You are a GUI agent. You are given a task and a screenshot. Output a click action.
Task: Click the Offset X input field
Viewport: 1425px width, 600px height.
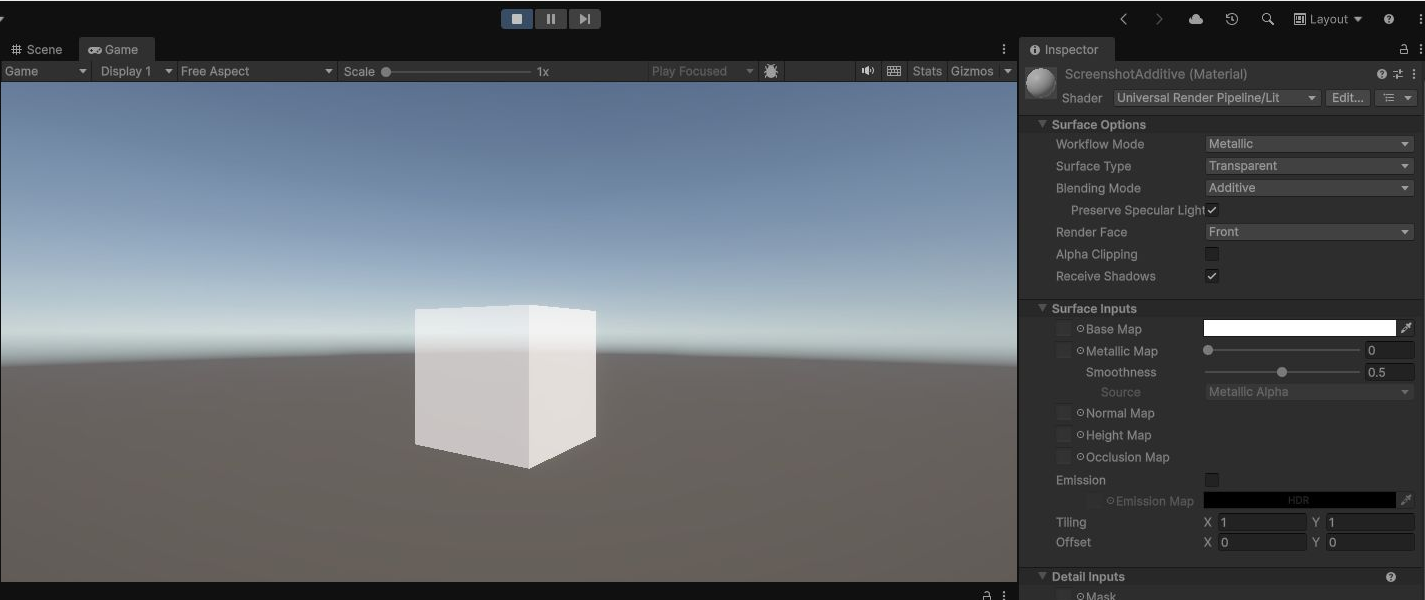(1262, 542)
